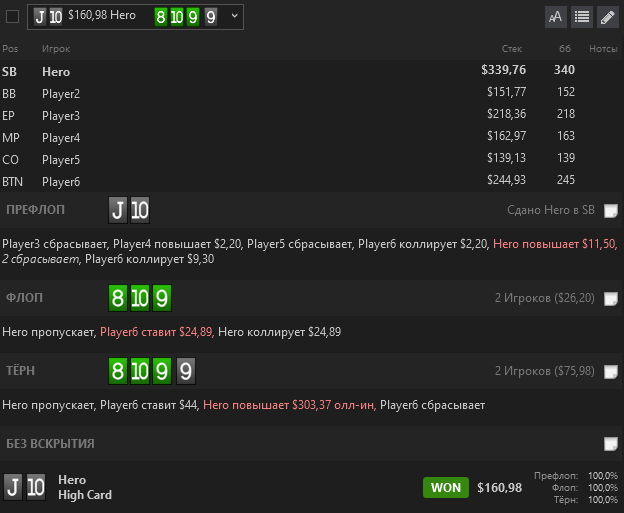Sort by the Стек column header
The image size is (624, 513).
click(x=511, y=49)
